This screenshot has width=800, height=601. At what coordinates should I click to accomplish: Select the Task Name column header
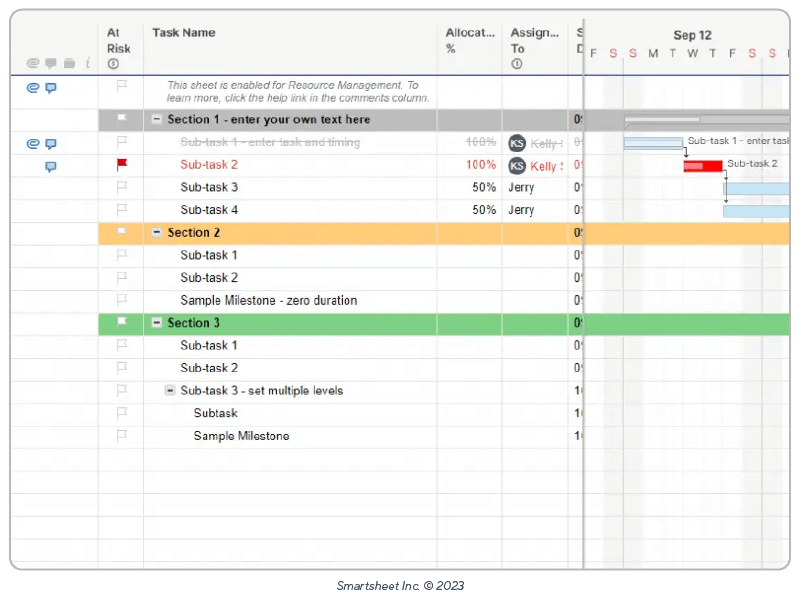(x=184, y=33)
